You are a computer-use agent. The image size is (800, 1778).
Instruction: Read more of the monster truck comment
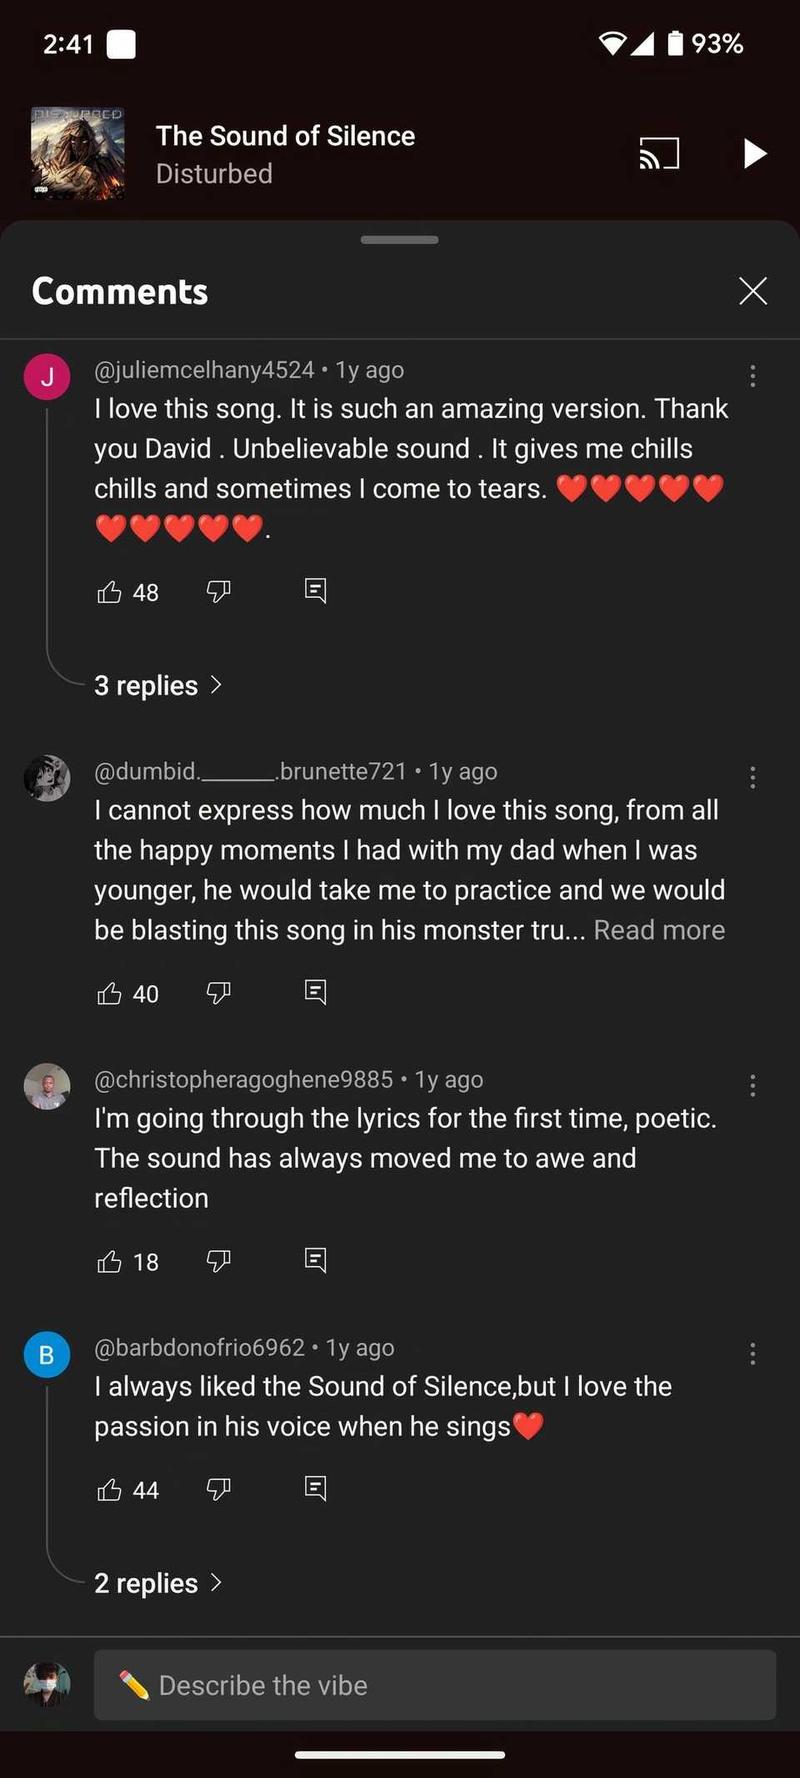pos(659,930)
